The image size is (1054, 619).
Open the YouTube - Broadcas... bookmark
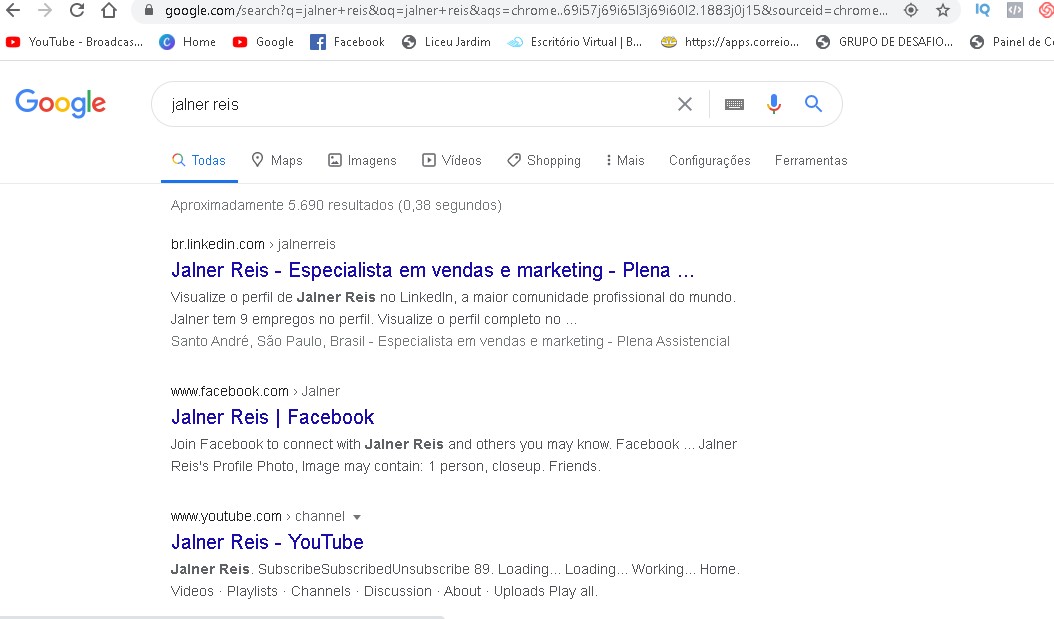pyautogui.click(x=75, y=42)
